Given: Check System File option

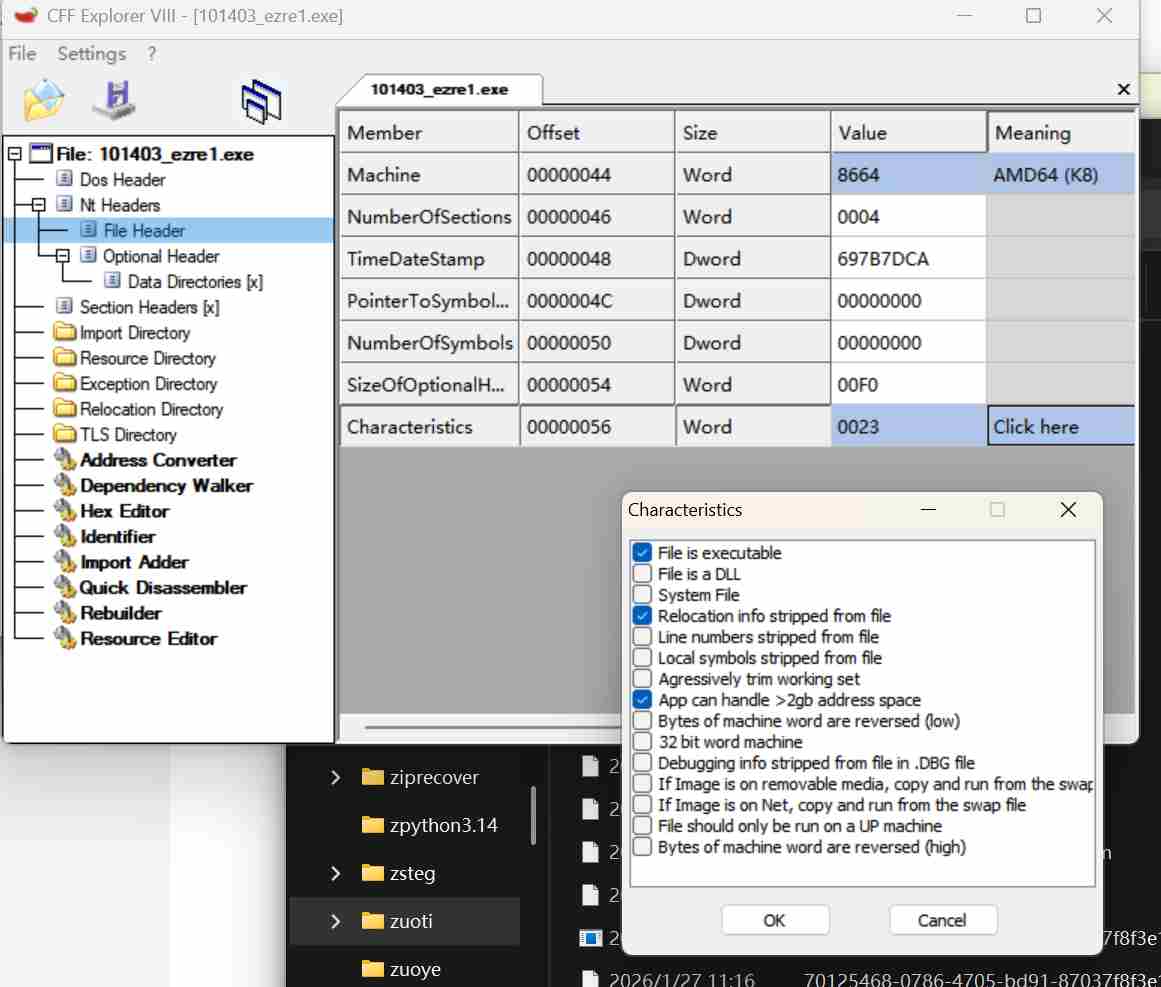Looking at the screenshot, I should click(643, 595).
